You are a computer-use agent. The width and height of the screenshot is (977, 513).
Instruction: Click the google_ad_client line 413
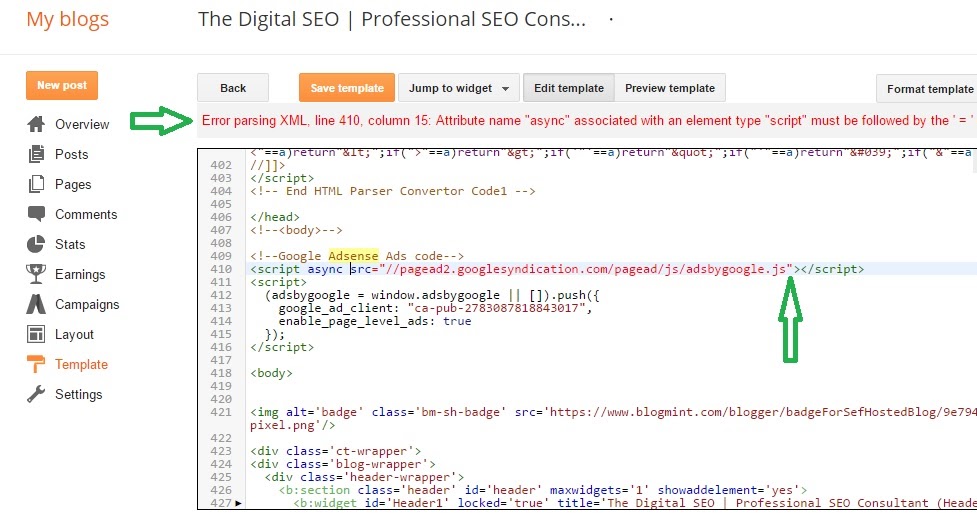point(435,308)
